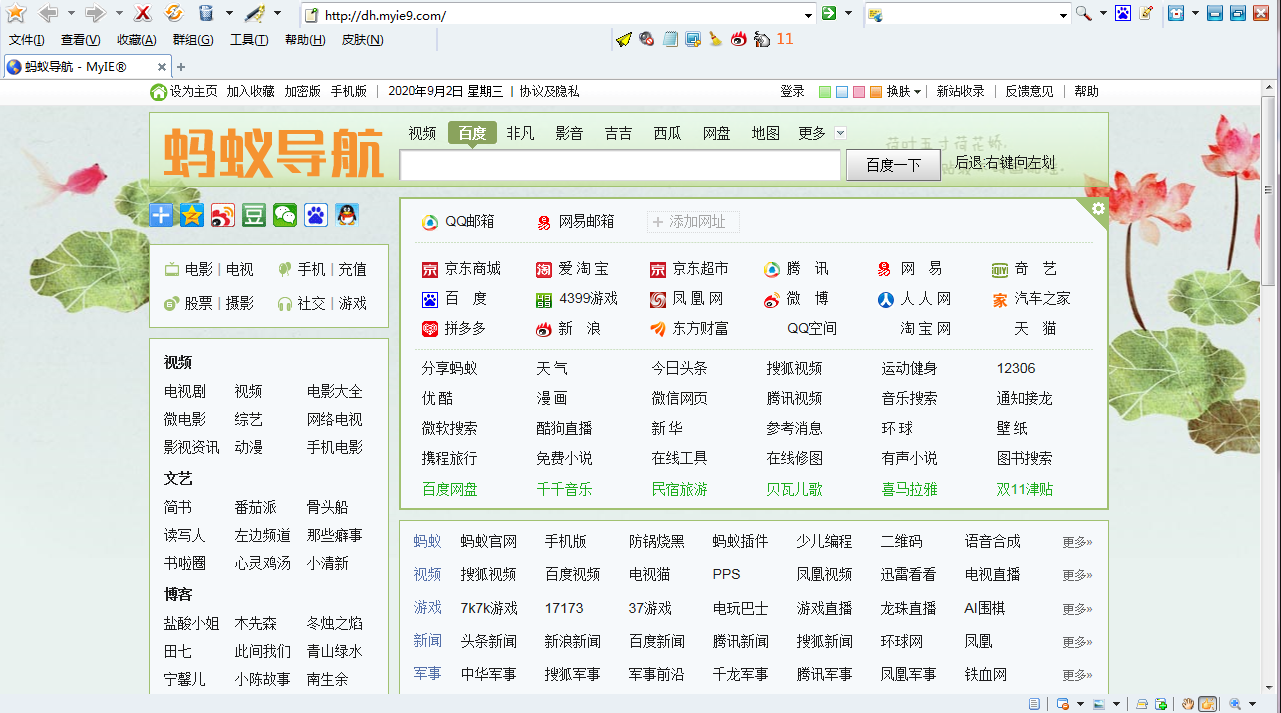This screenshot has height=713, width=1281.
Task: Click the 添加网址 button
Action: point(693,222)
